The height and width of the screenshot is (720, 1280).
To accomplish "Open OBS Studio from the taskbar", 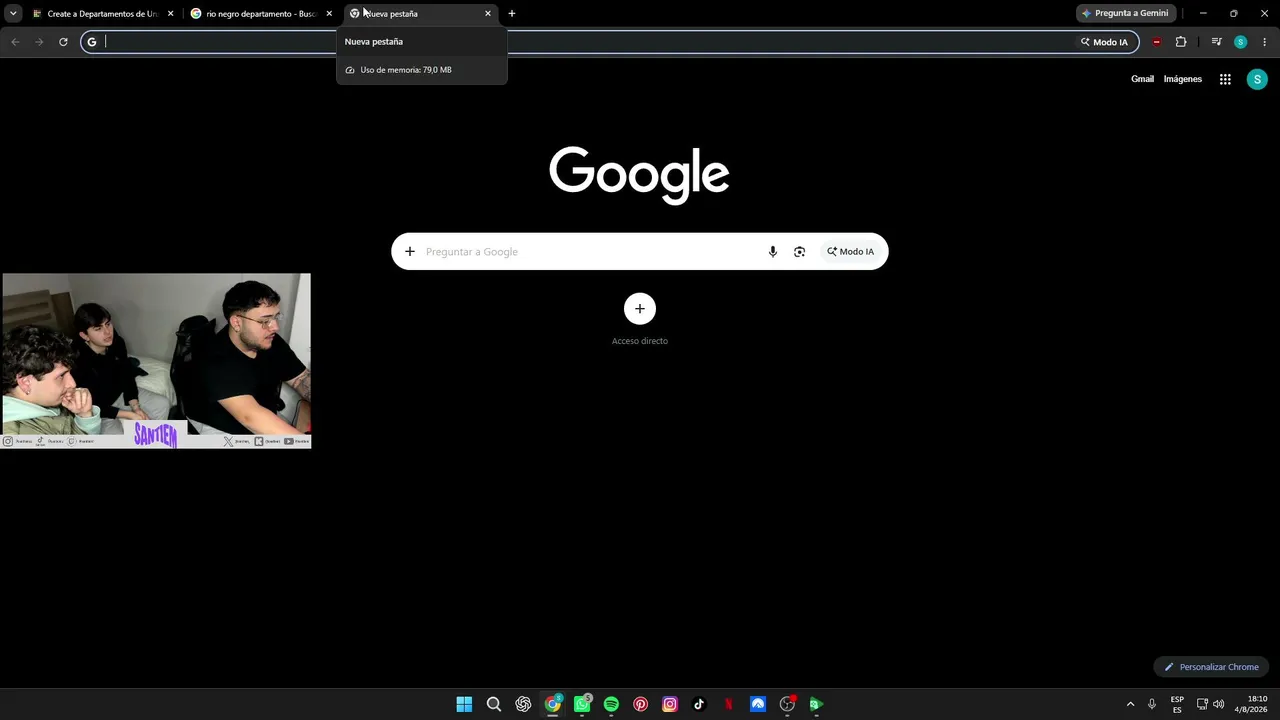I will pyautogui.click(x=787, y=704).
